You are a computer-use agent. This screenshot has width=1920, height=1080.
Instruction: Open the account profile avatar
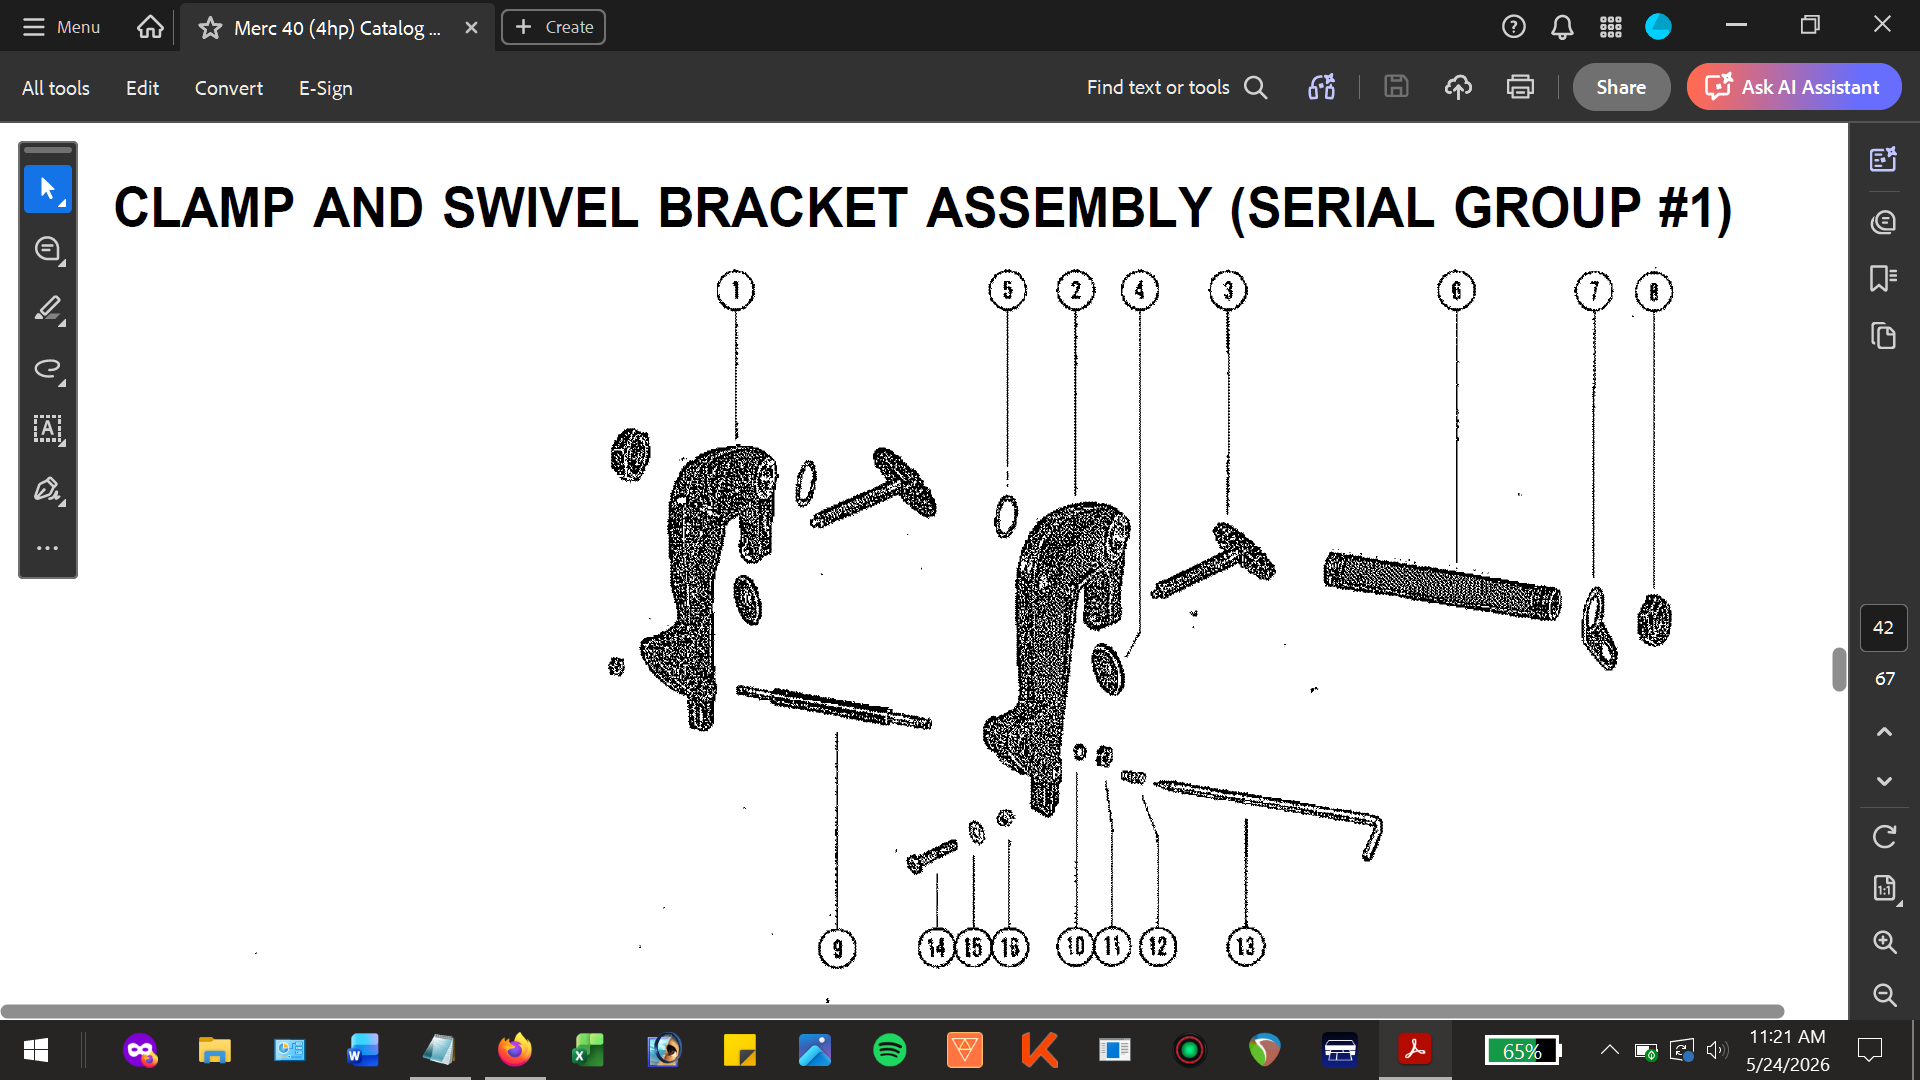(1658, 27)
